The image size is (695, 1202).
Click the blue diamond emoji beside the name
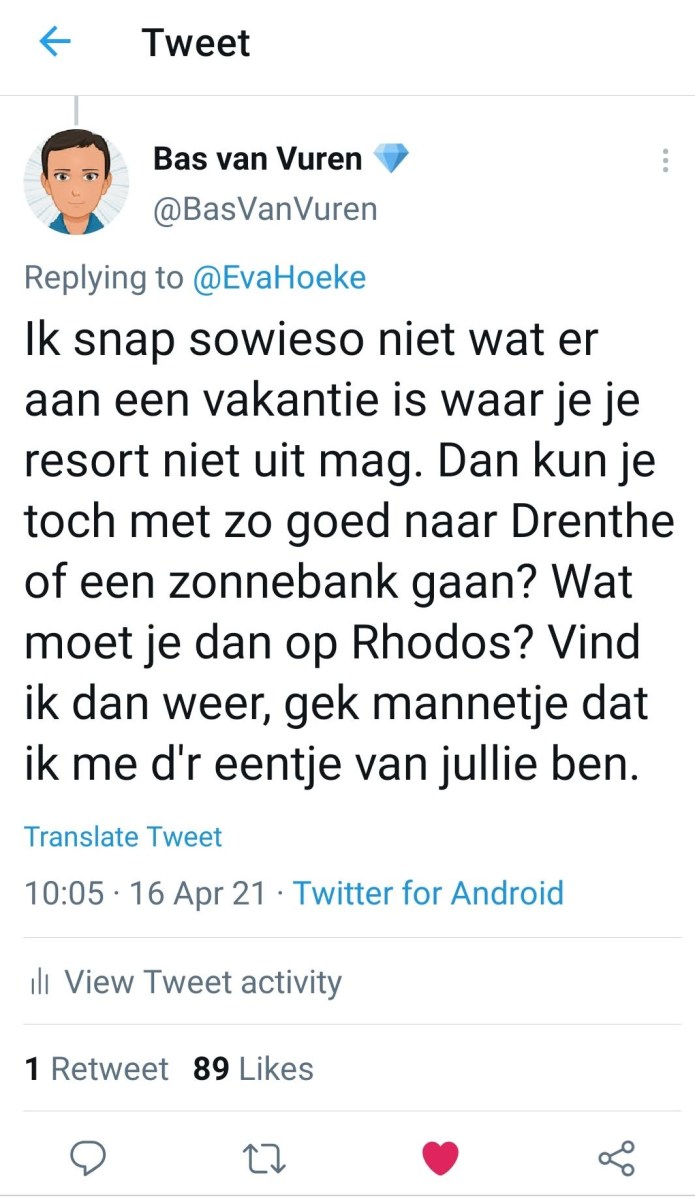point(390,158)
